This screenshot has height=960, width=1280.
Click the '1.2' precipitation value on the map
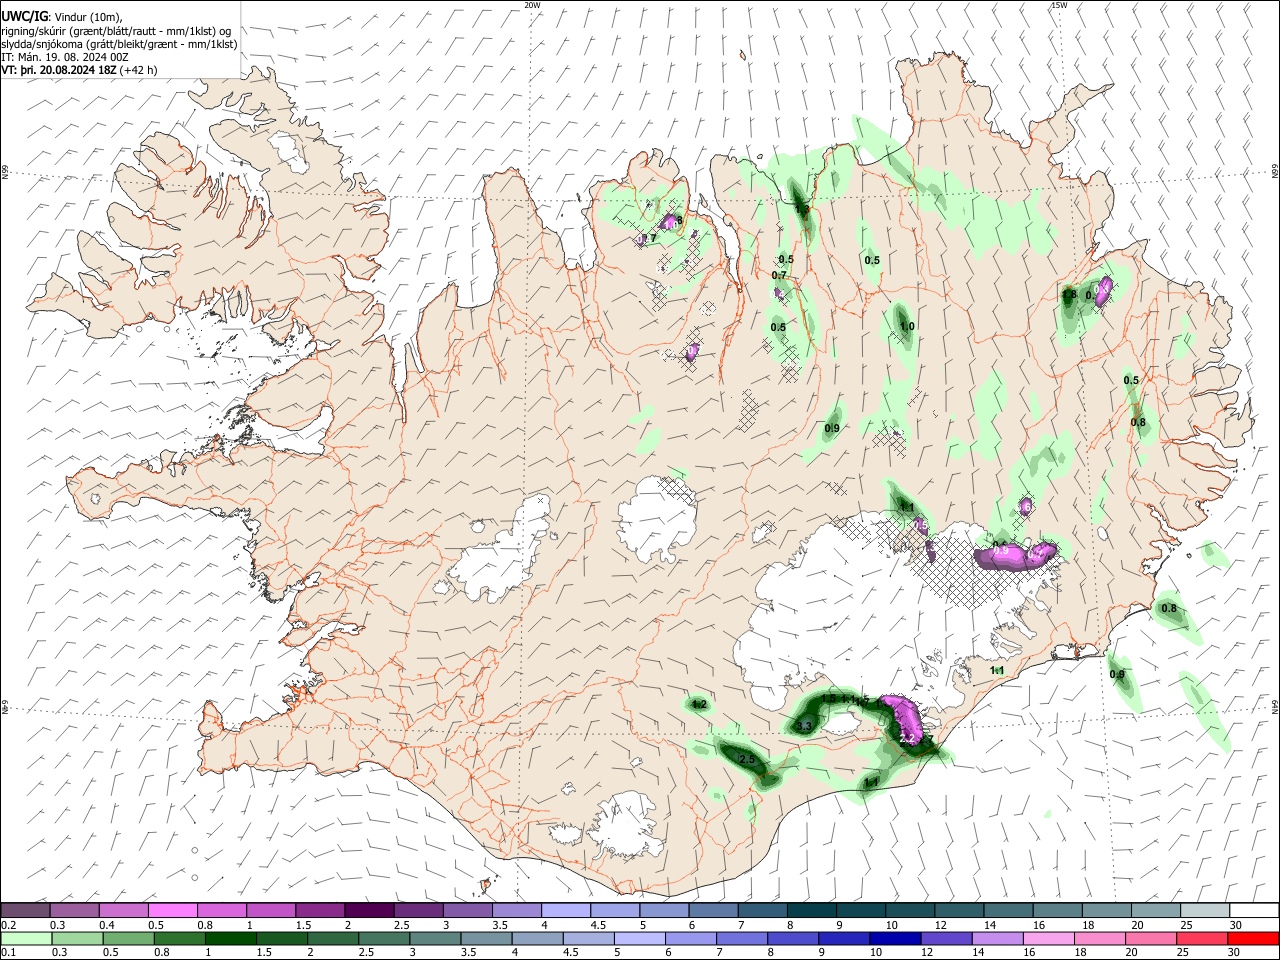699,705
